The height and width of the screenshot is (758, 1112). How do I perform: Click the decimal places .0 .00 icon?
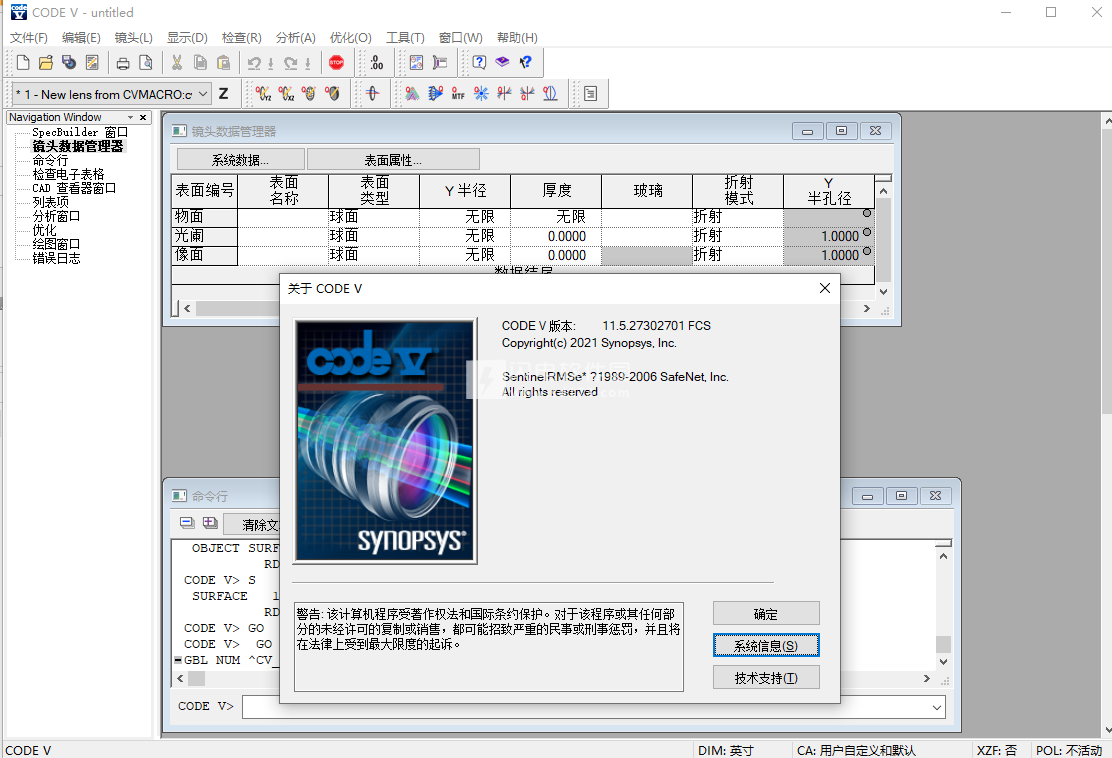[377, 62]
